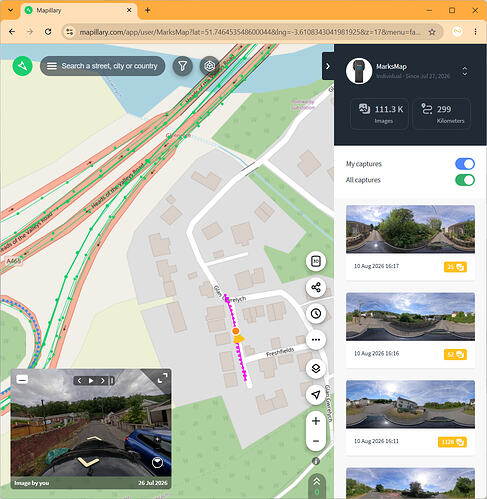Click the site information icon in address bar
This screenshot has height=499, width=487.
tap(69, 32)
